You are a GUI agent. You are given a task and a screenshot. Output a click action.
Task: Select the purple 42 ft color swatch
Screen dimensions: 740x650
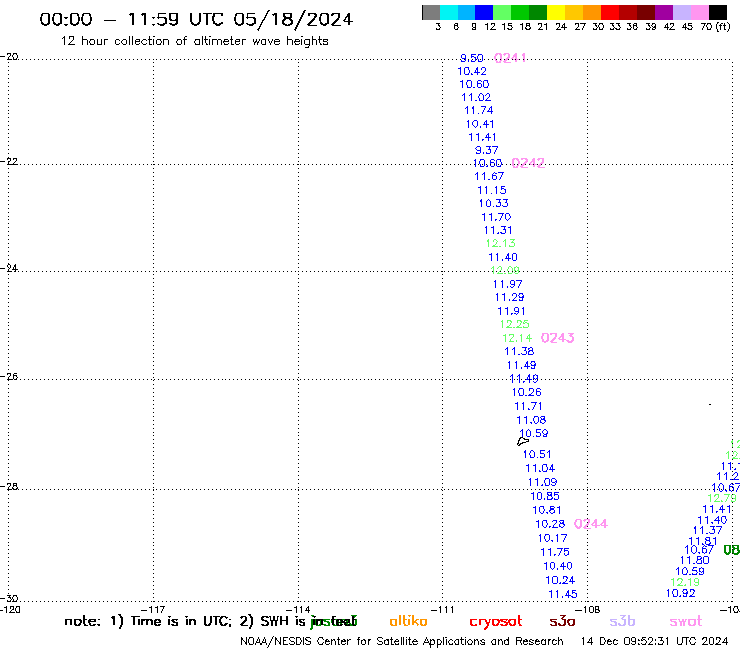click(664, 12)
